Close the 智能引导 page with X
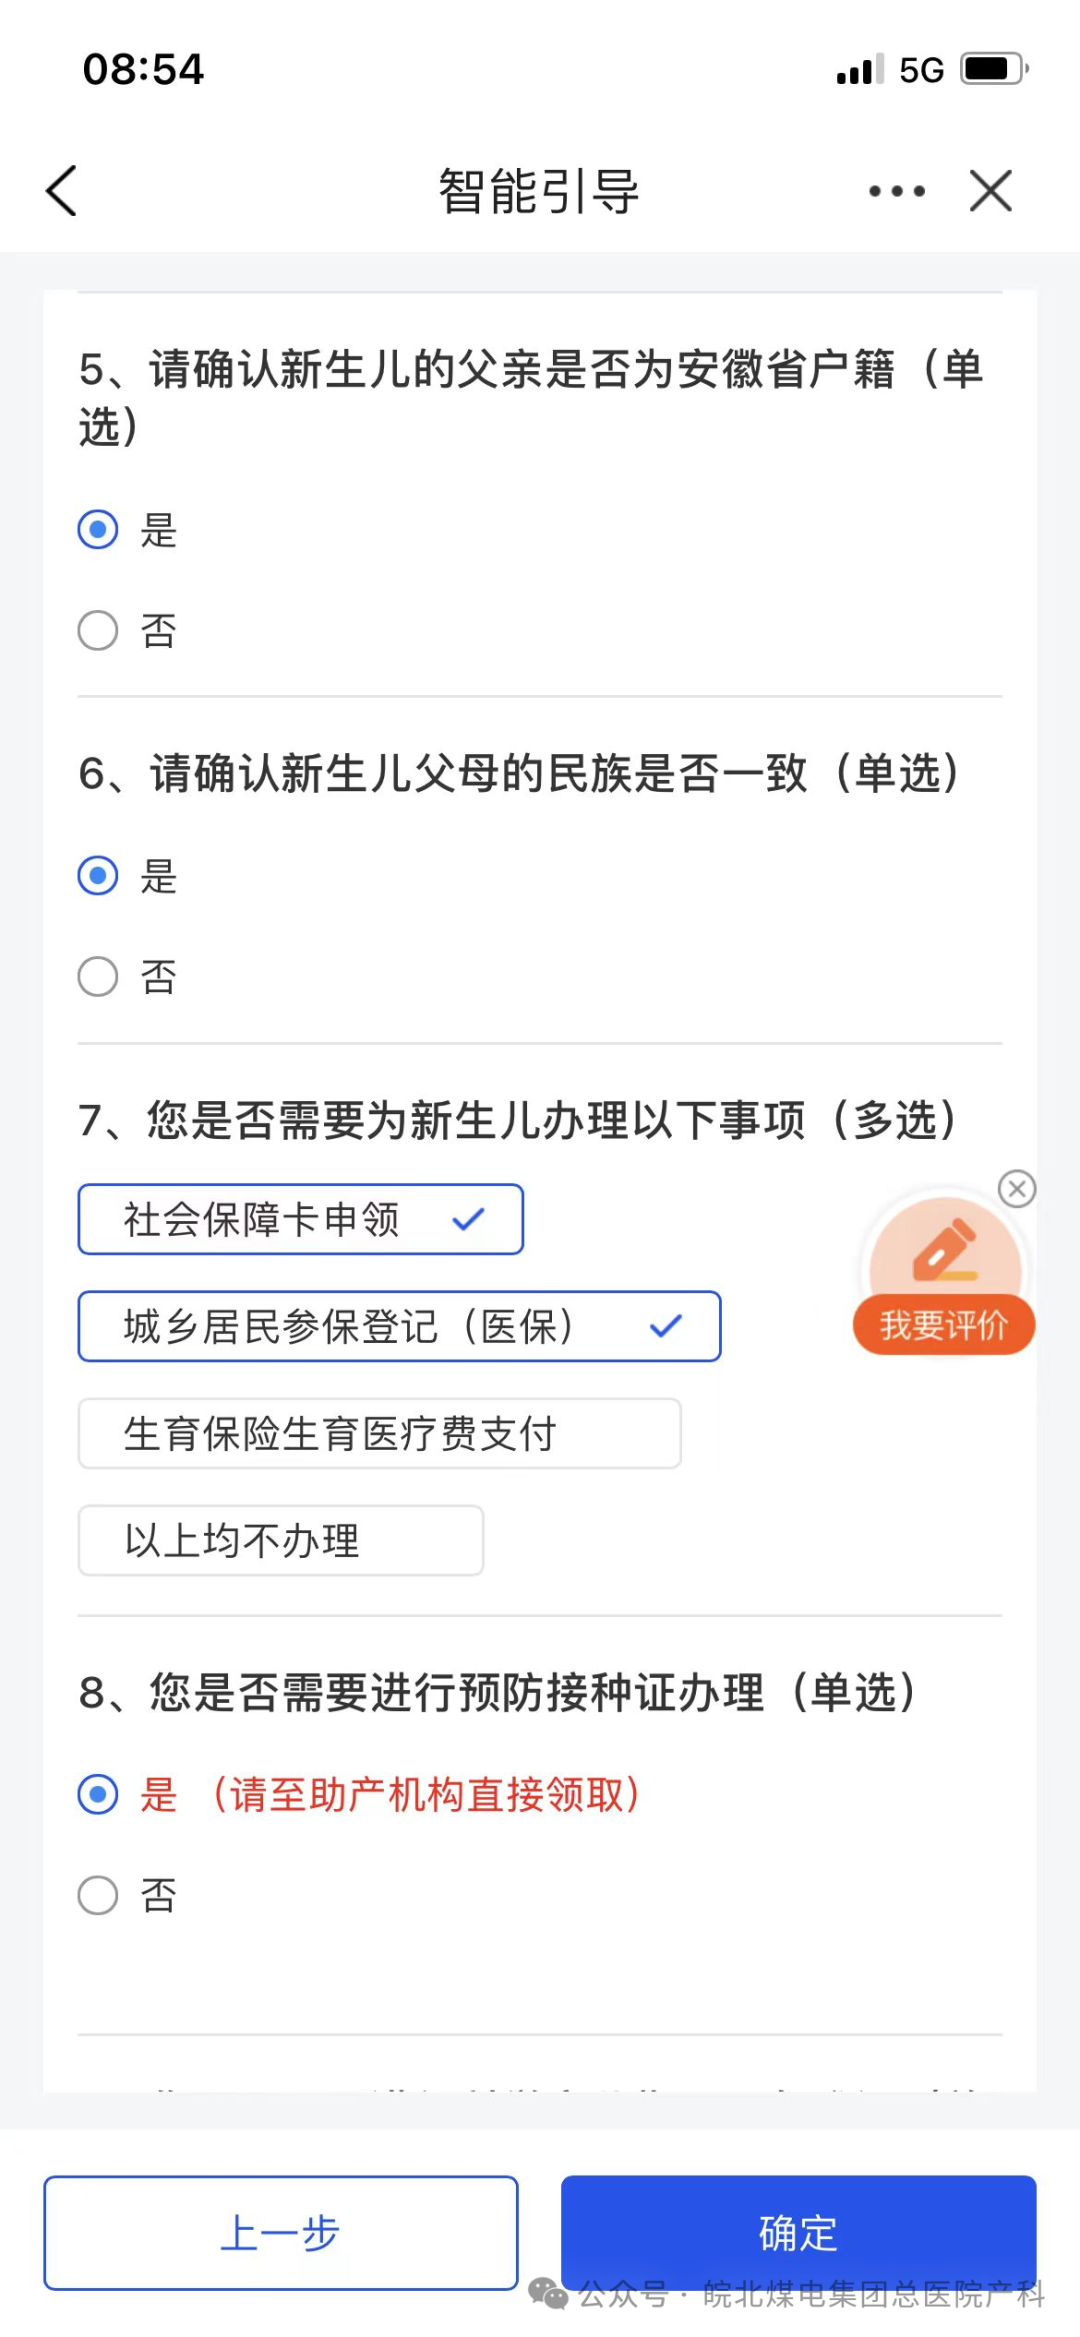 pos(991,190)
